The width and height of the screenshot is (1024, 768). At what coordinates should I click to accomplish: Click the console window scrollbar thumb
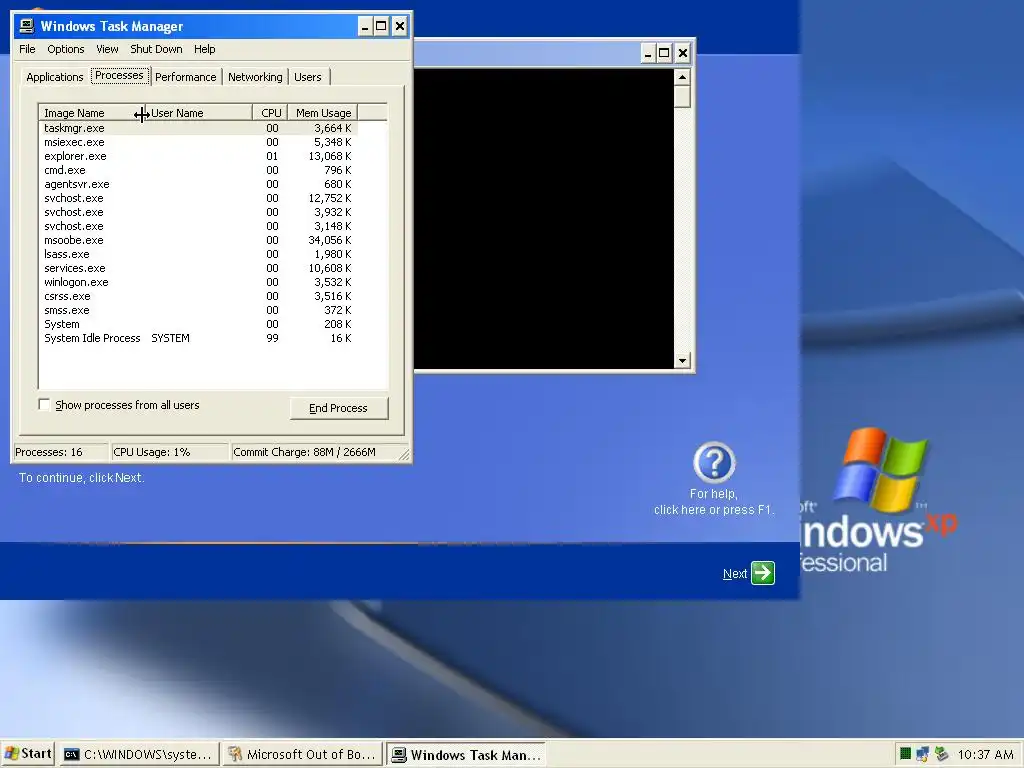coord(682,97)
